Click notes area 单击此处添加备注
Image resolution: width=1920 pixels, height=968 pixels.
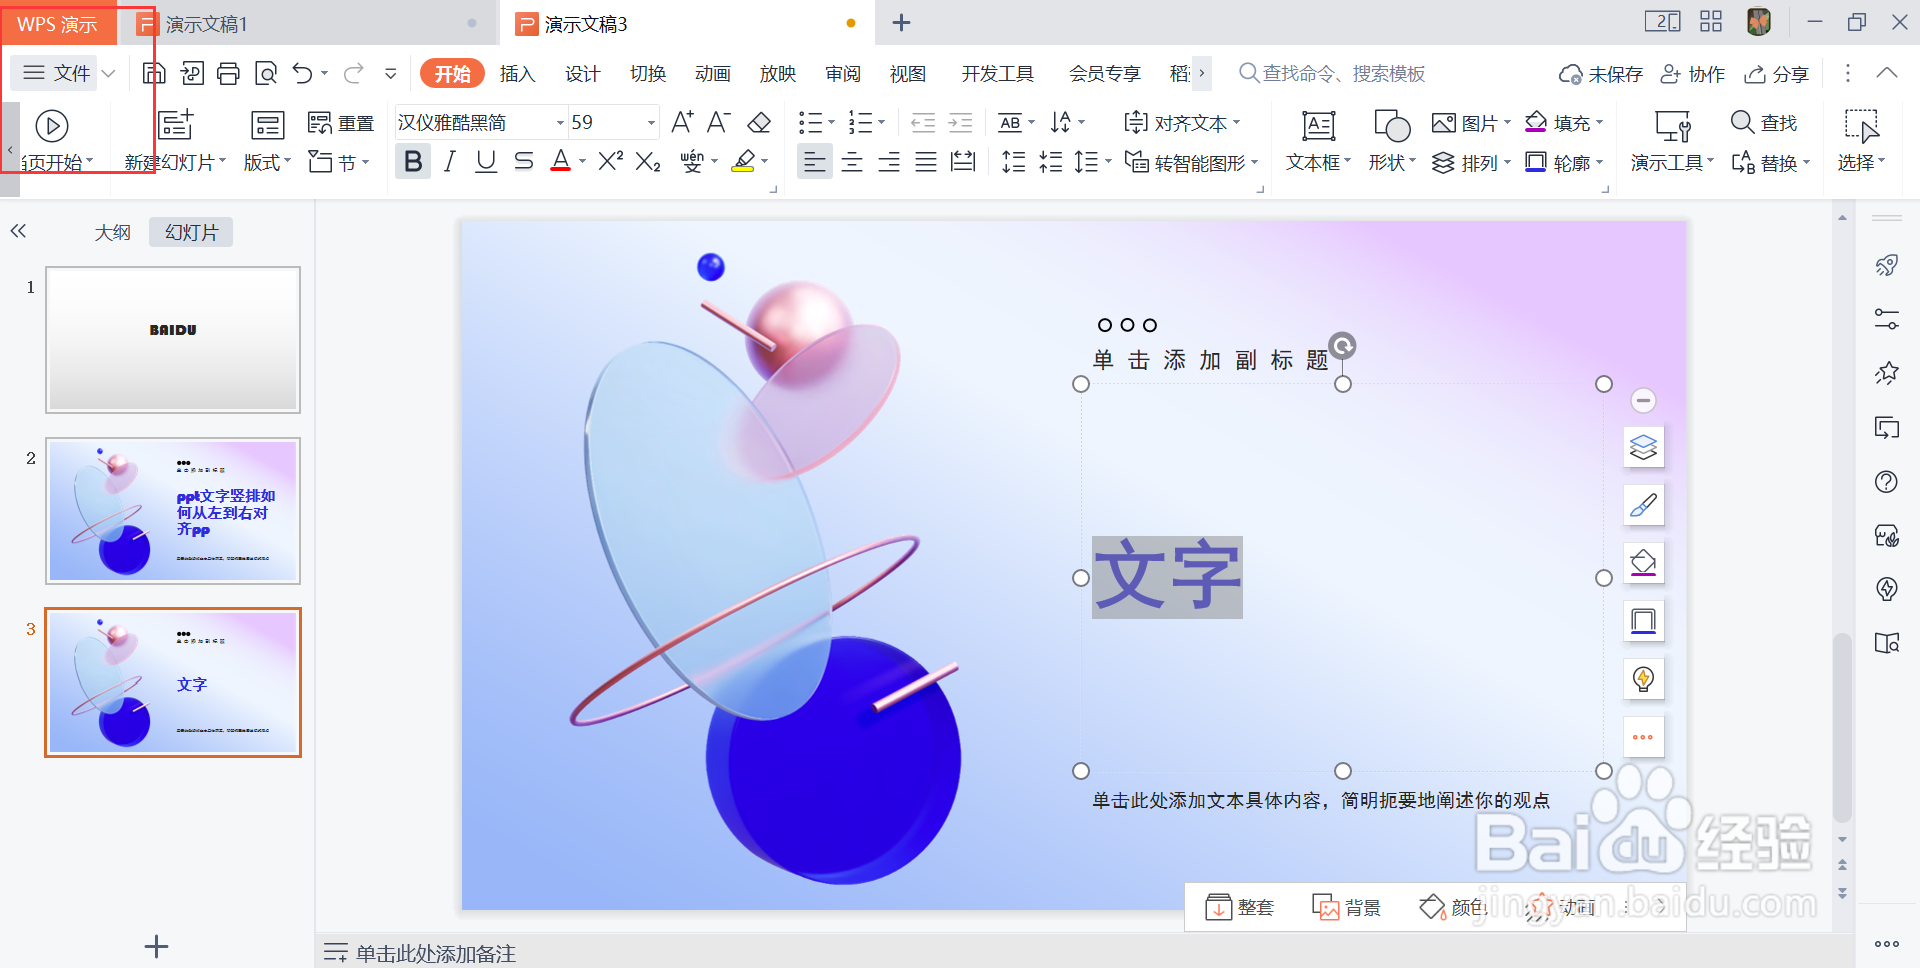436,953
